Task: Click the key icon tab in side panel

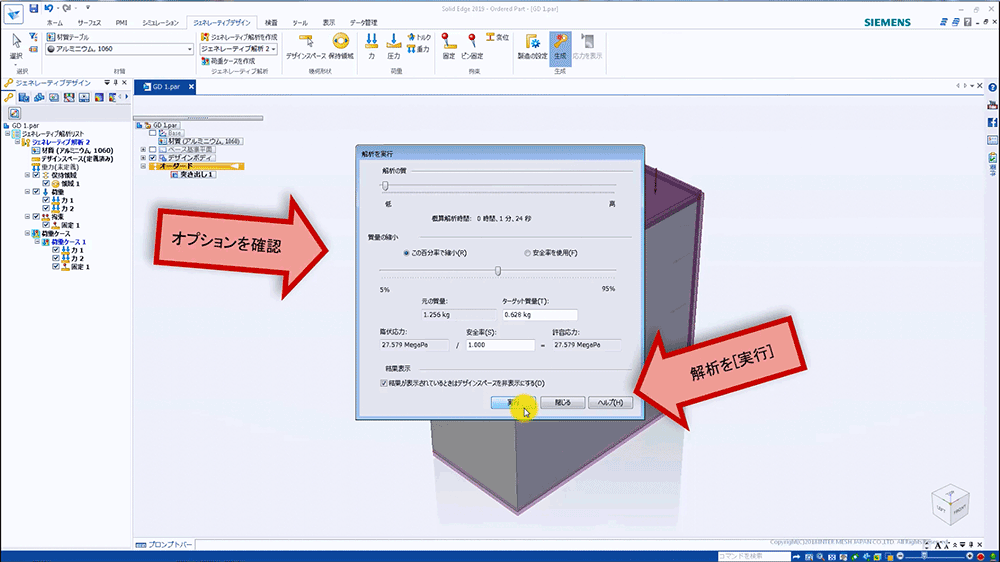Action: click(9, 98)
